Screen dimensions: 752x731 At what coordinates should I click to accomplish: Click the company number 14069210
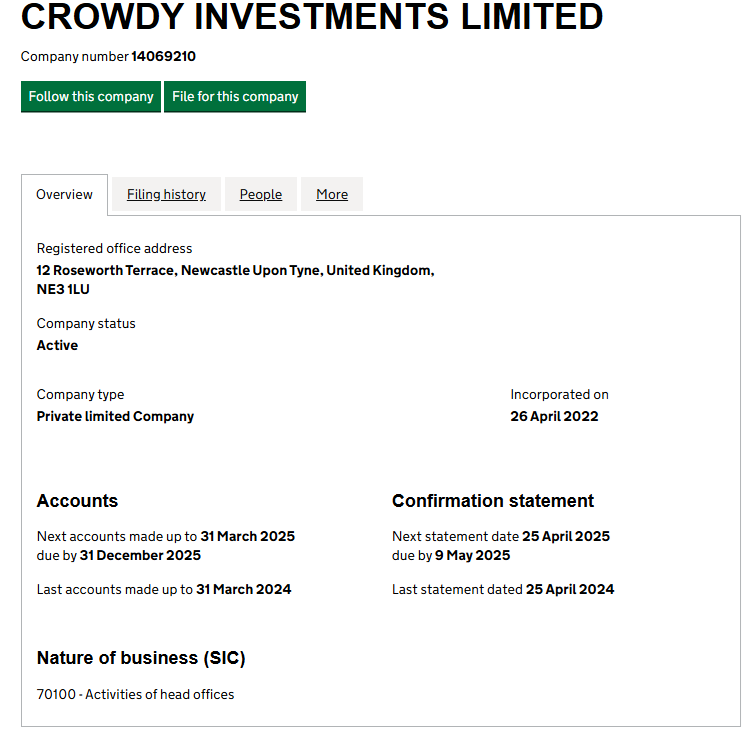coord(164,57)
